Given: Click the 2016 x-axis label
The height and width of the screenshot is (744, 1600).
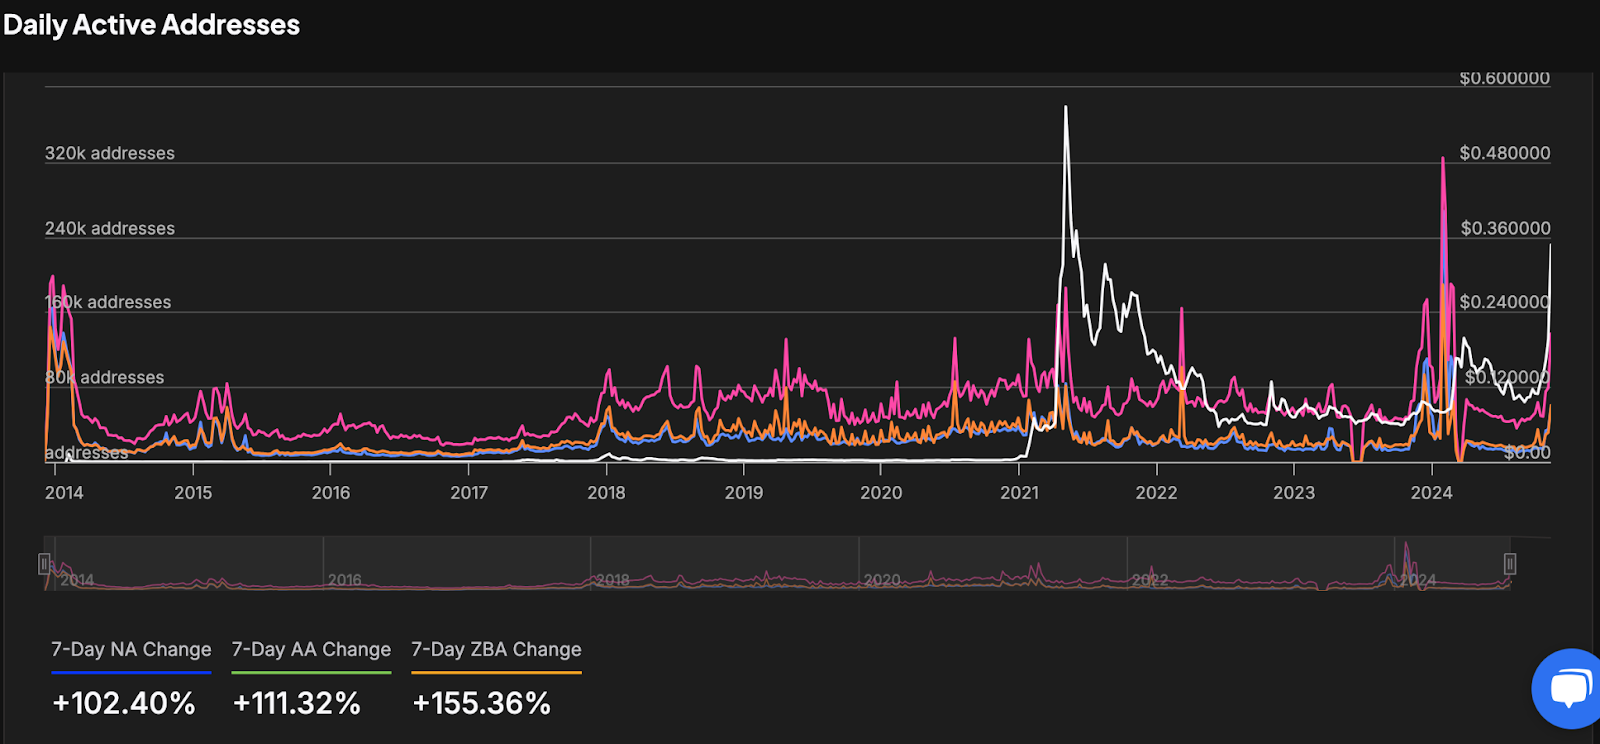Looking at the screenshot, I should click(x=331, y=493).
